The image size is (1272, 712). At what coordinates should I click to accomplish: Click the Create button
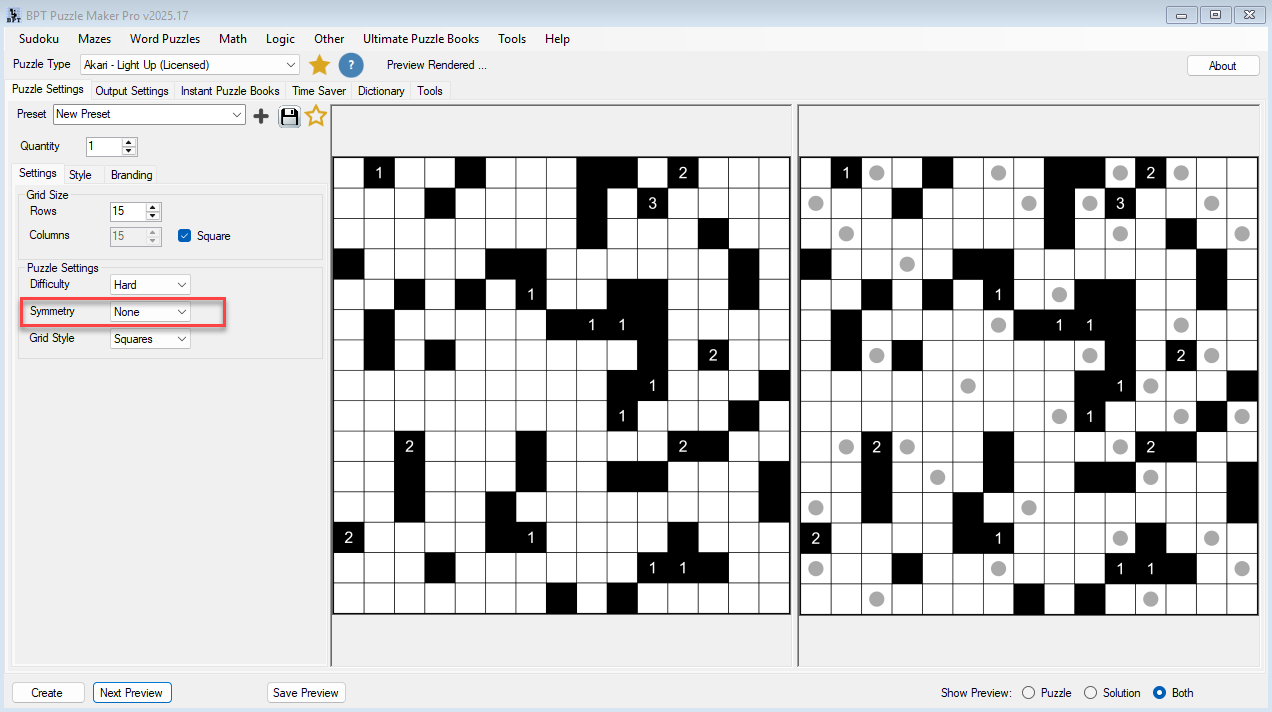(x=47, y=693)
